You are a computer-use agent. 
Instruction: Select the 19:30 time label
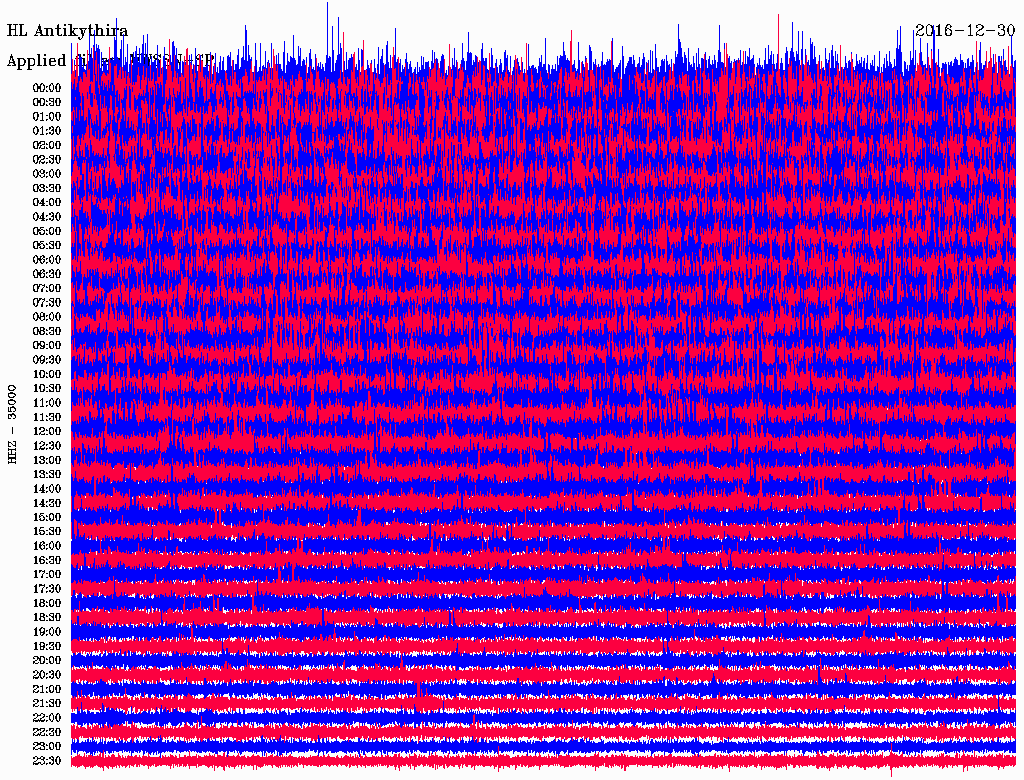point(46,647)
